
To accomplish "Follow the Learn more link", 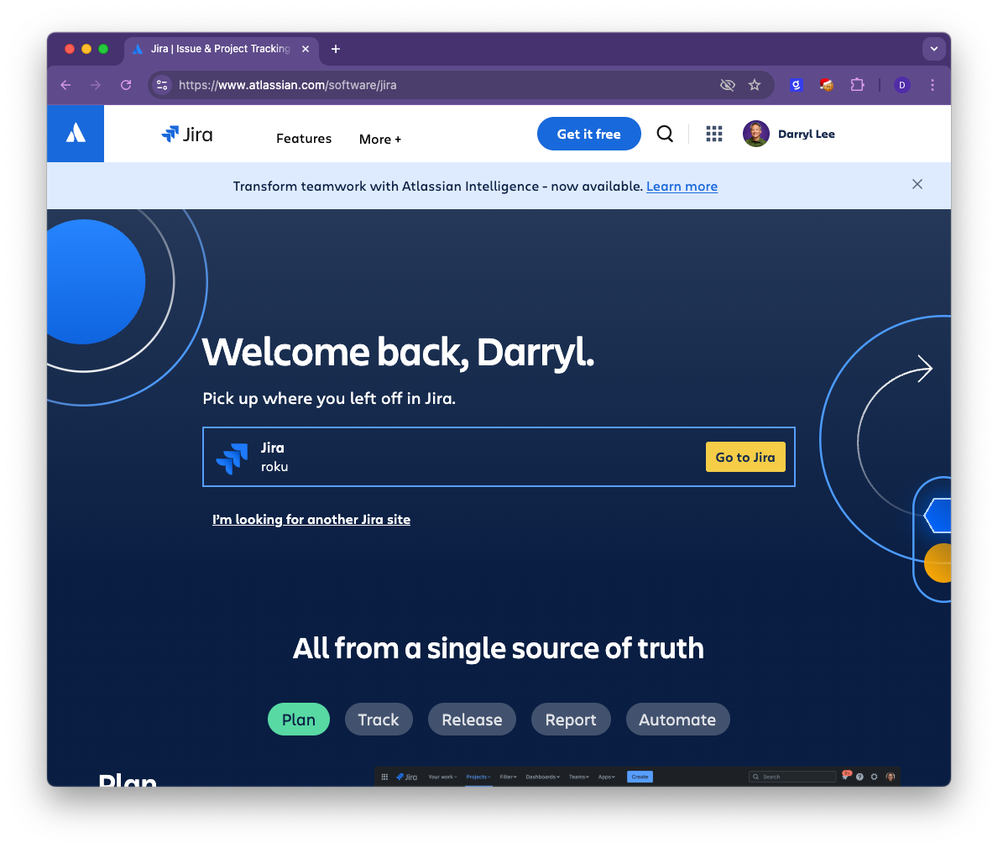I will coord(682,186).
